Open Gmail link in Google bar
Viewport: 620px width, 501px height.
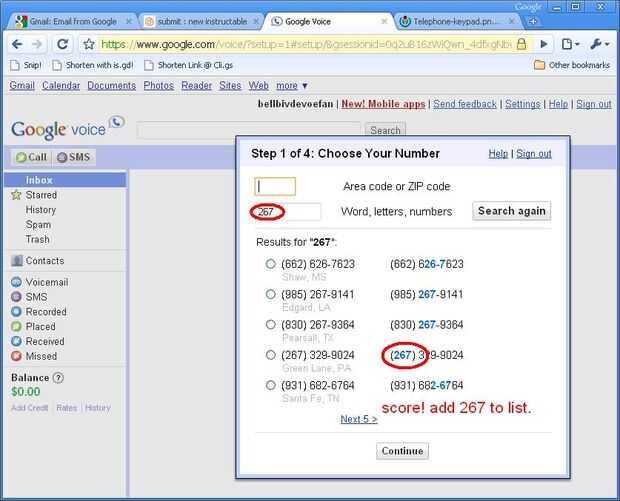pos(22,85)
